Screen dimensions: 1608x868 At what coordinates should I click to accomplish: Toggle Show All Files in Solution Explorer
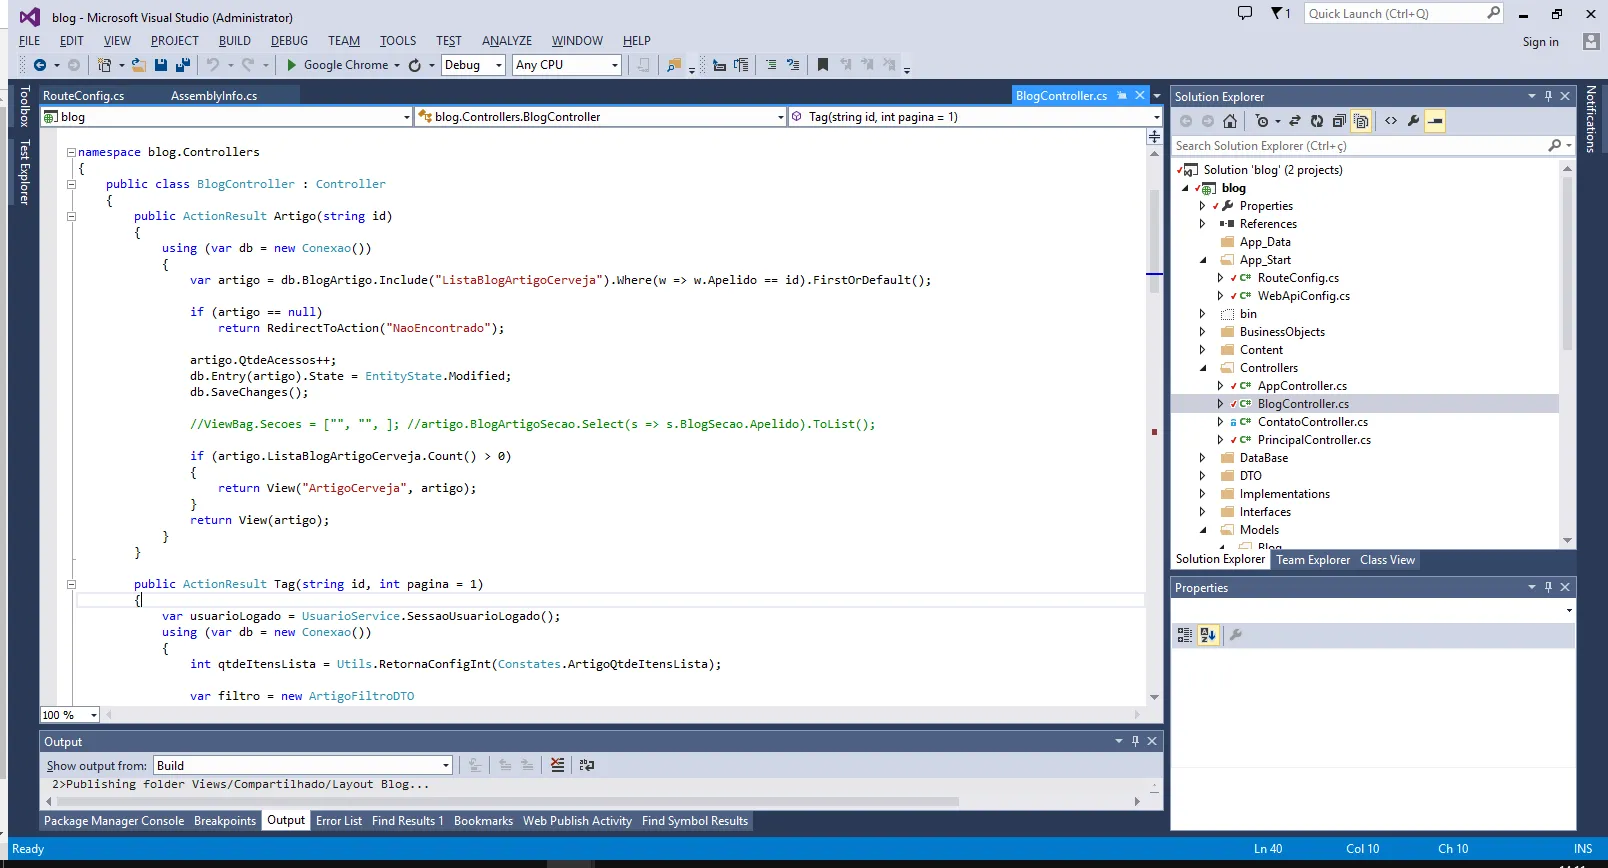tap(1361, 121)
